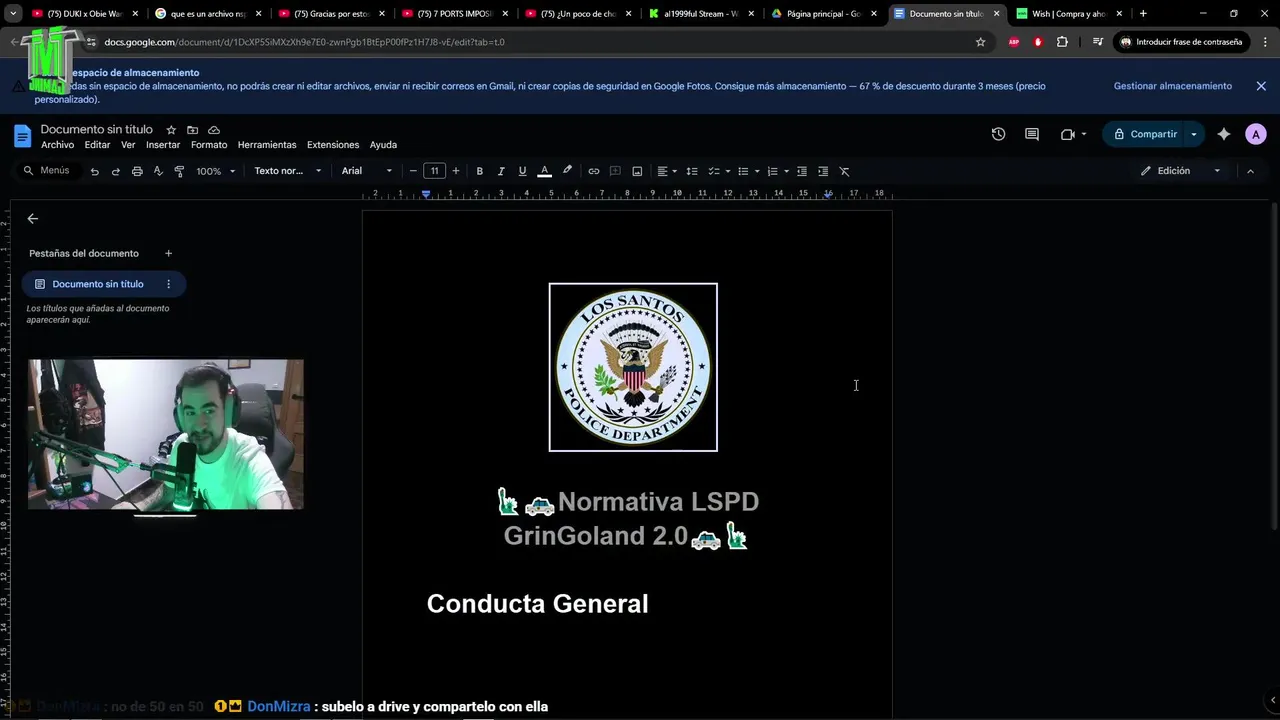Decrease font size with minus button
1280x720 pixels.
tap(413, 171)
